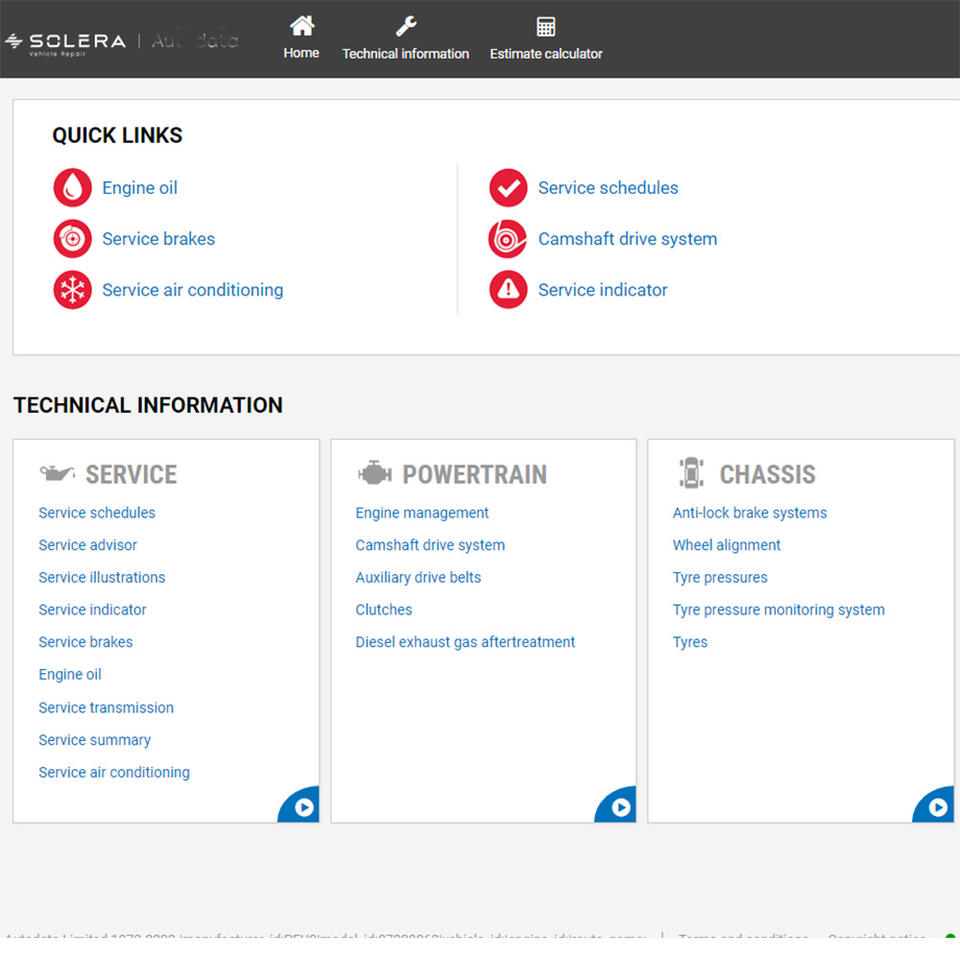Expand the Chassis panel arrow button

(x=937, y=807)
